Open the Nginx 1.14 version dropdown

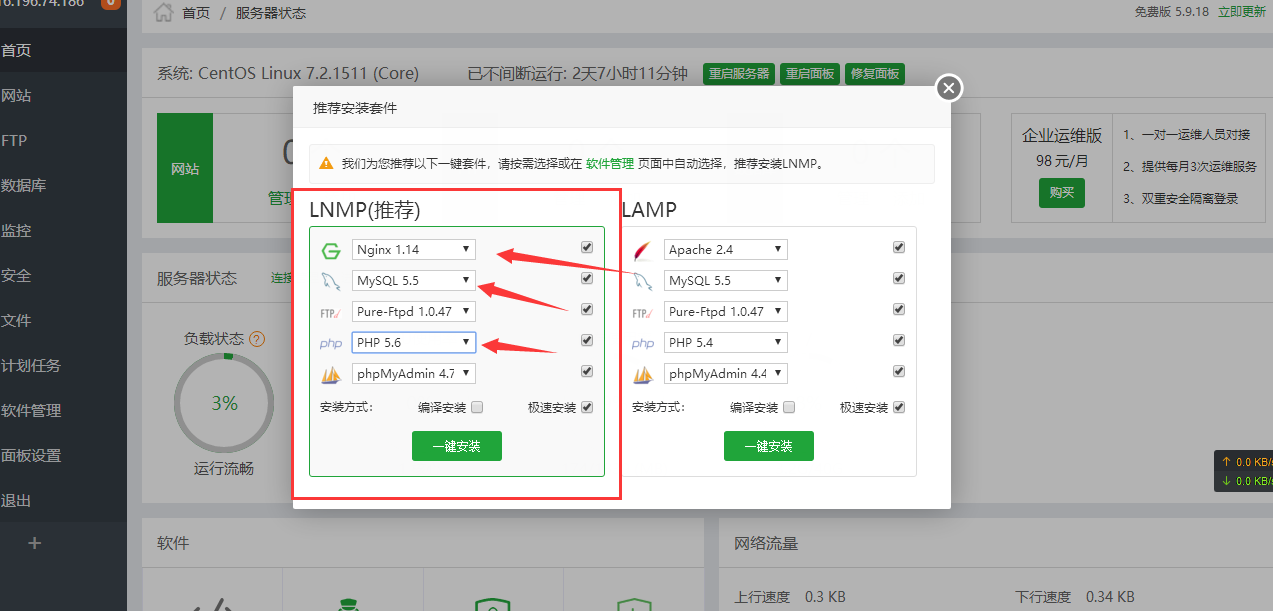414,249
